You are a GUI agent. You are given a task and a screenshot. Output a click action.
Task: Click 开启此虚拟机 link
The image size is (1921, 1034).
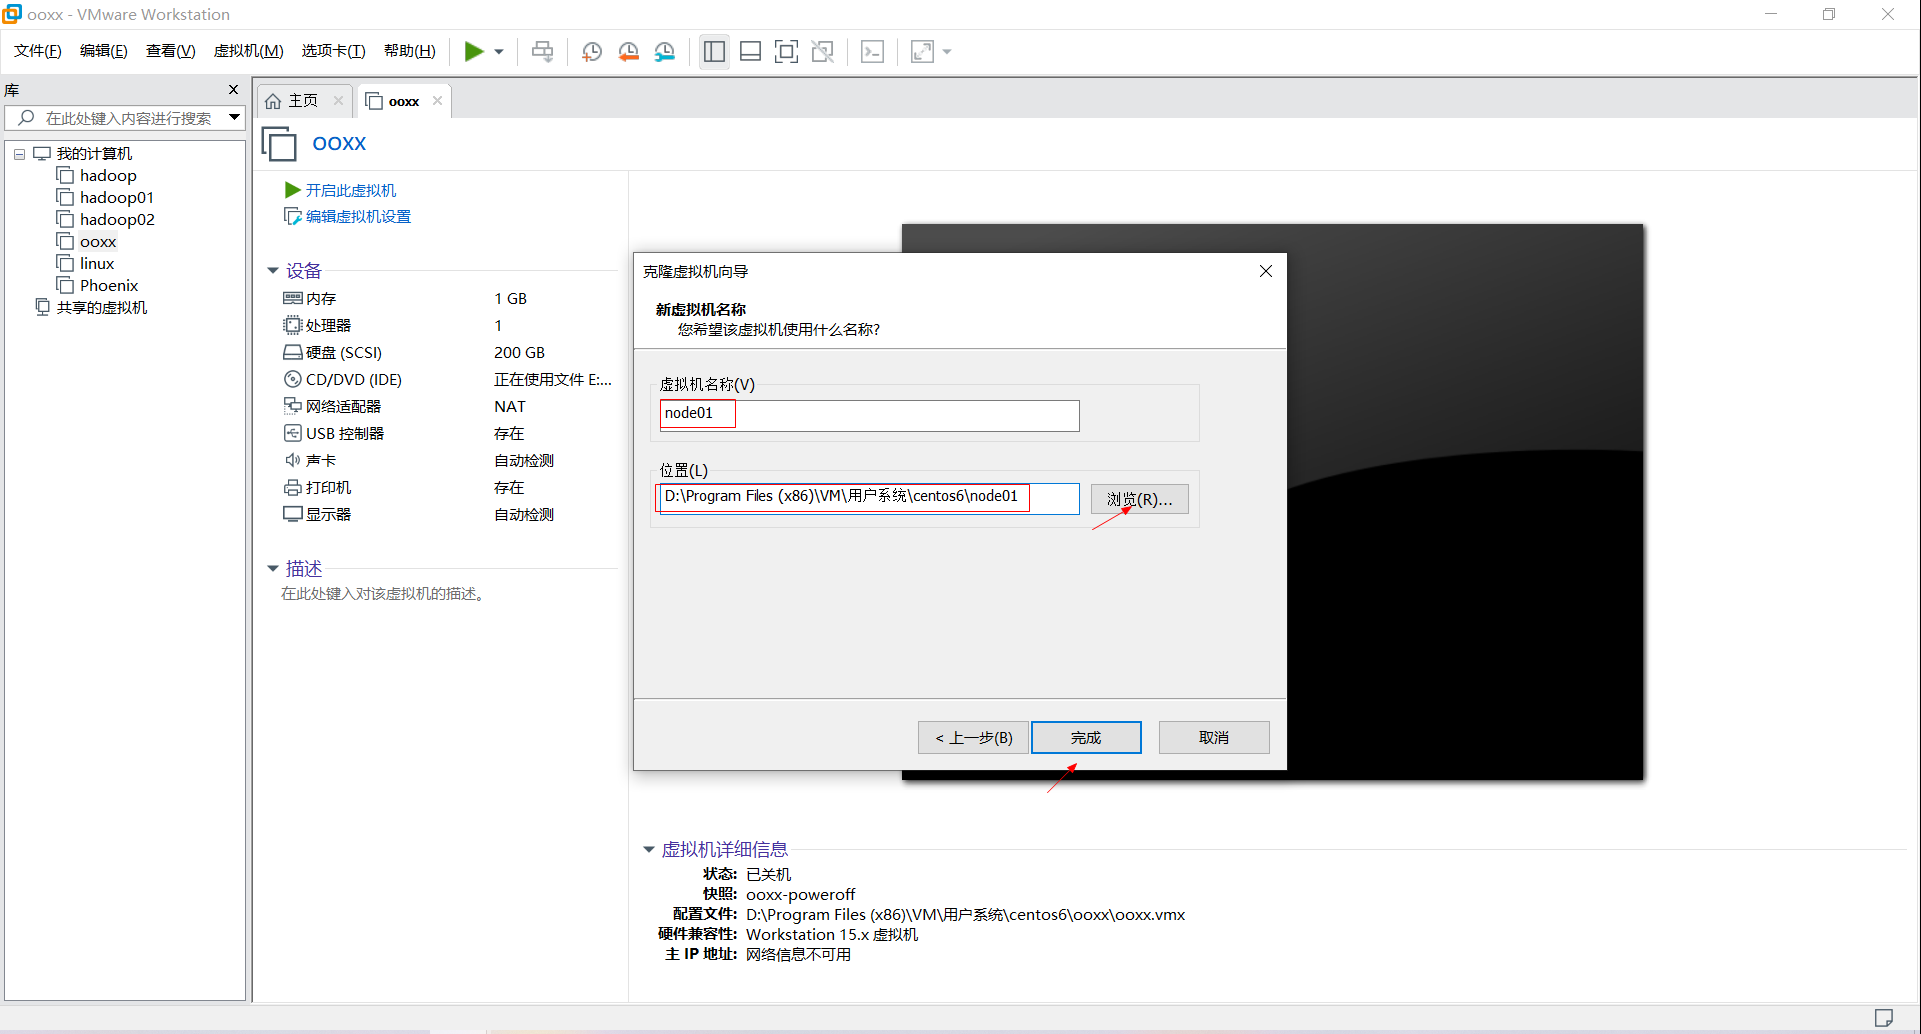(351, 190)
